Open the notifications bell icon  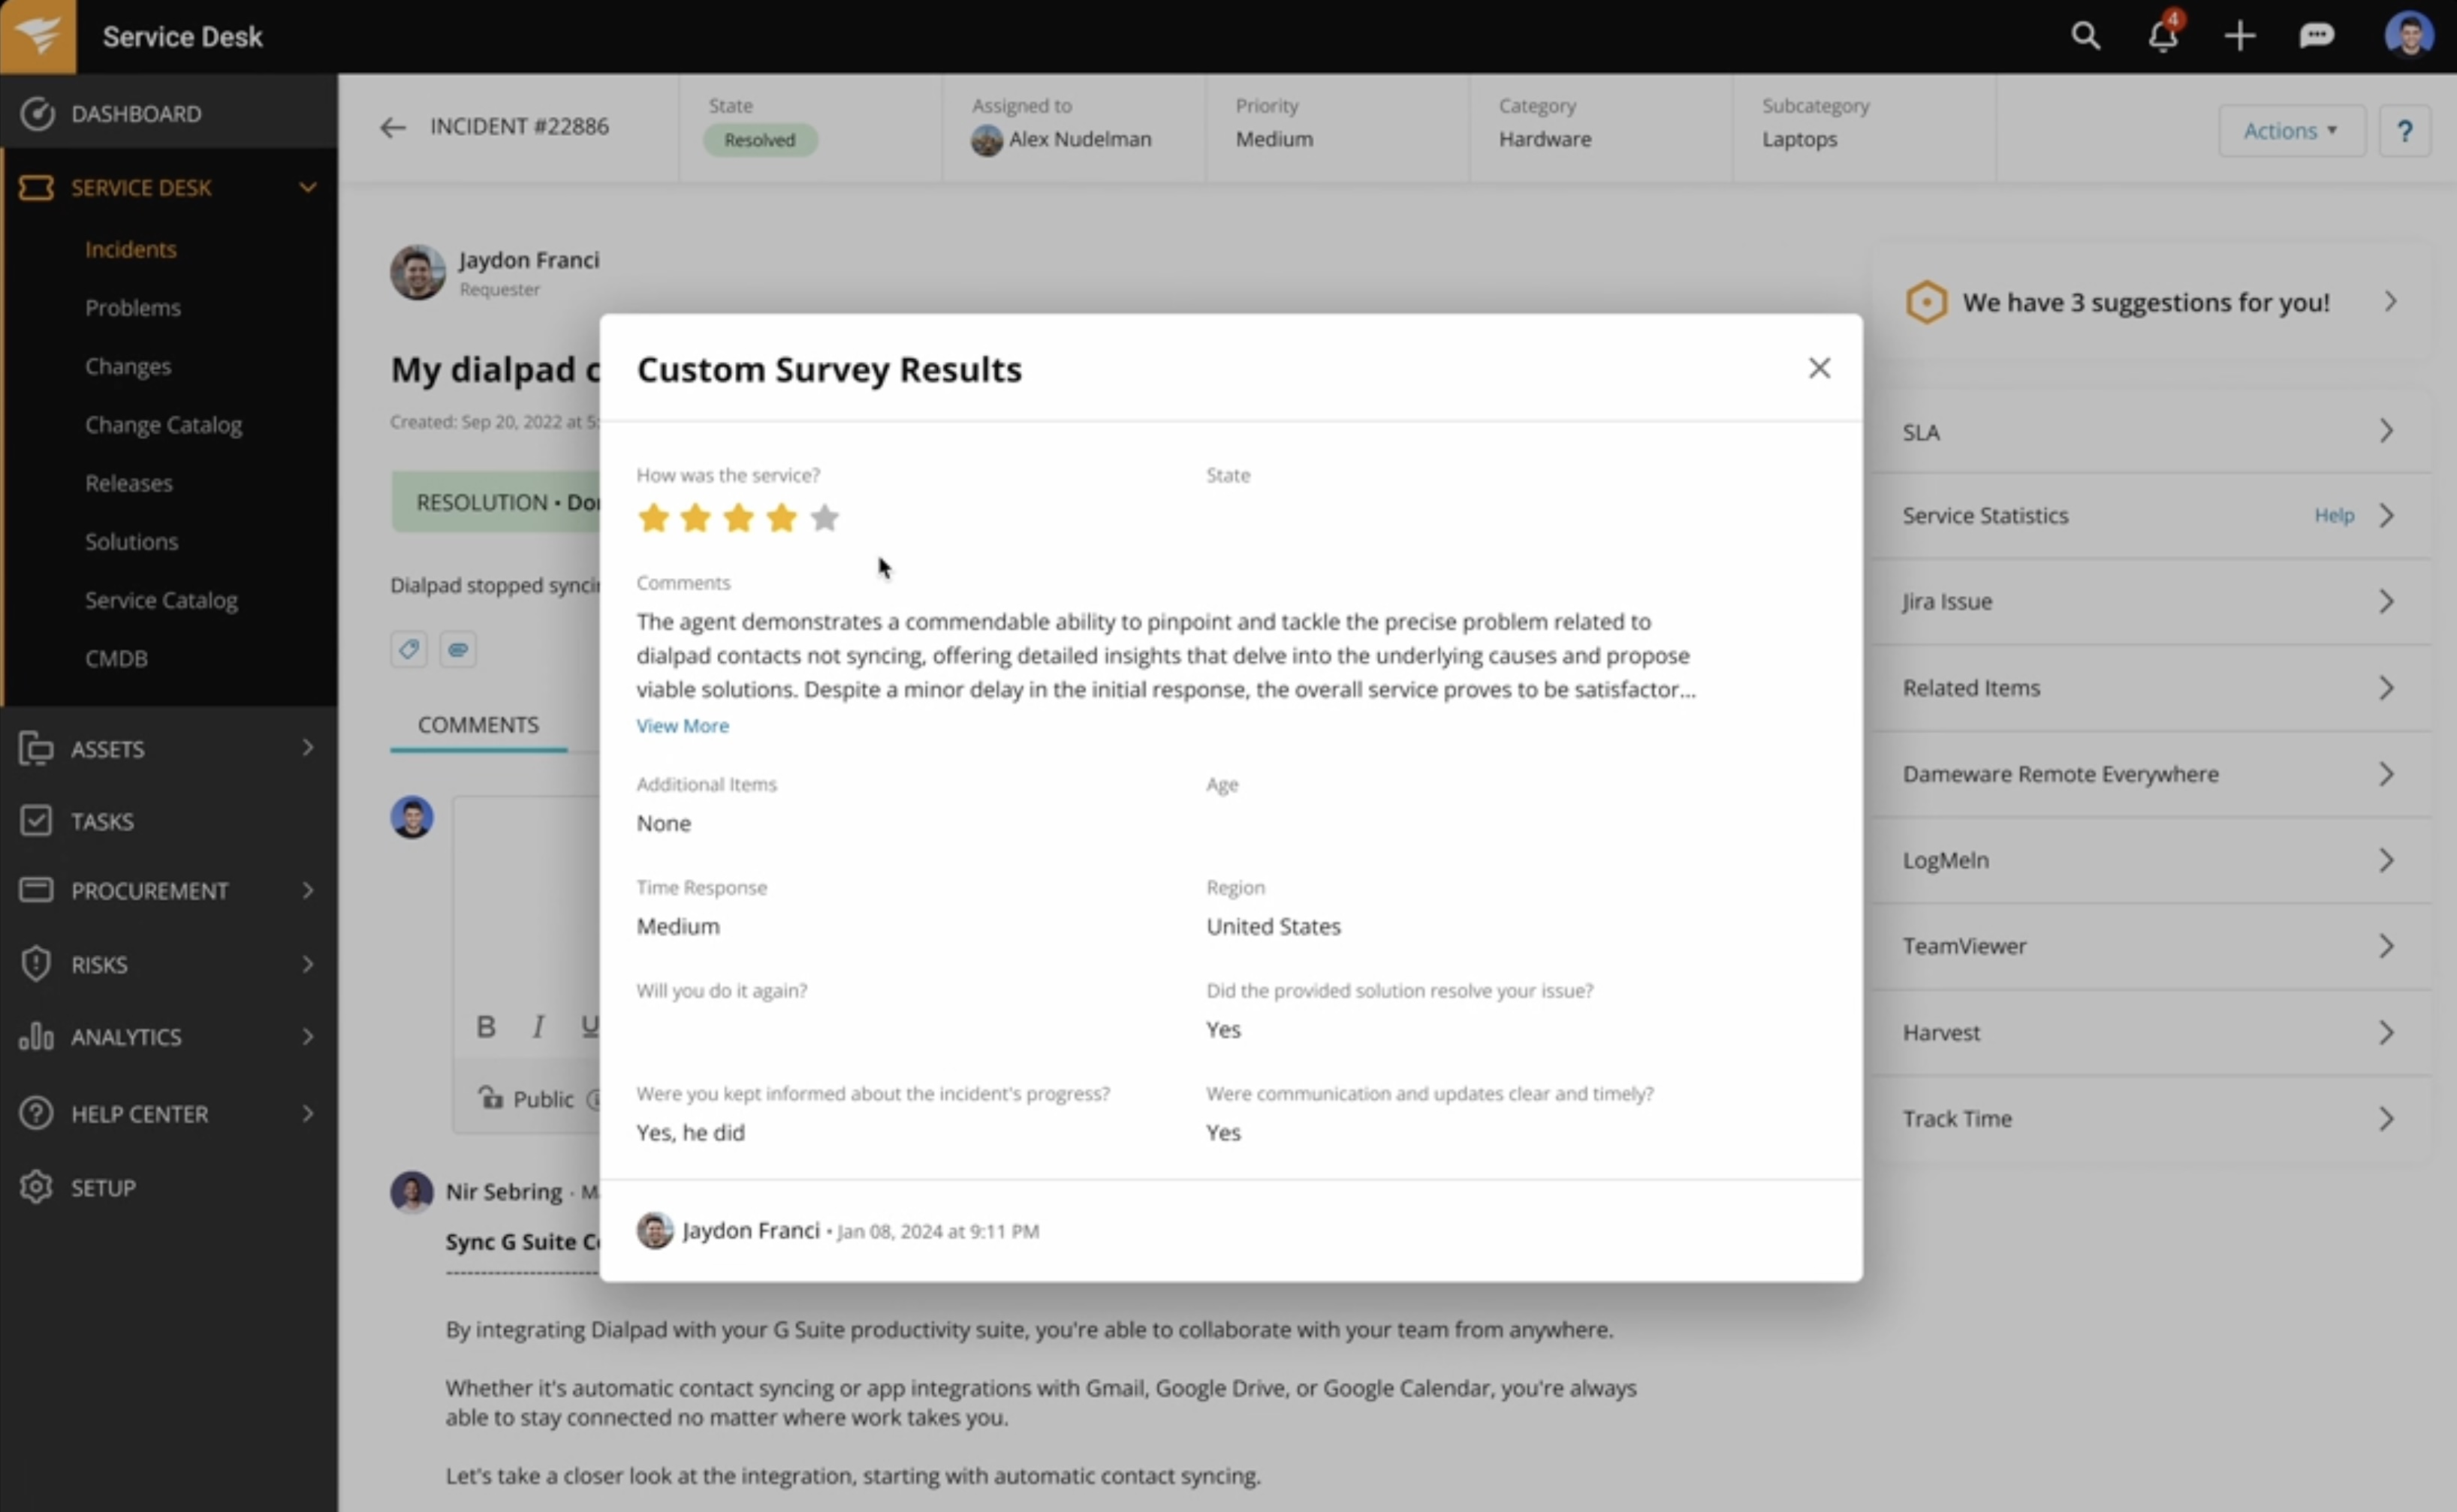pos(2162,37)
